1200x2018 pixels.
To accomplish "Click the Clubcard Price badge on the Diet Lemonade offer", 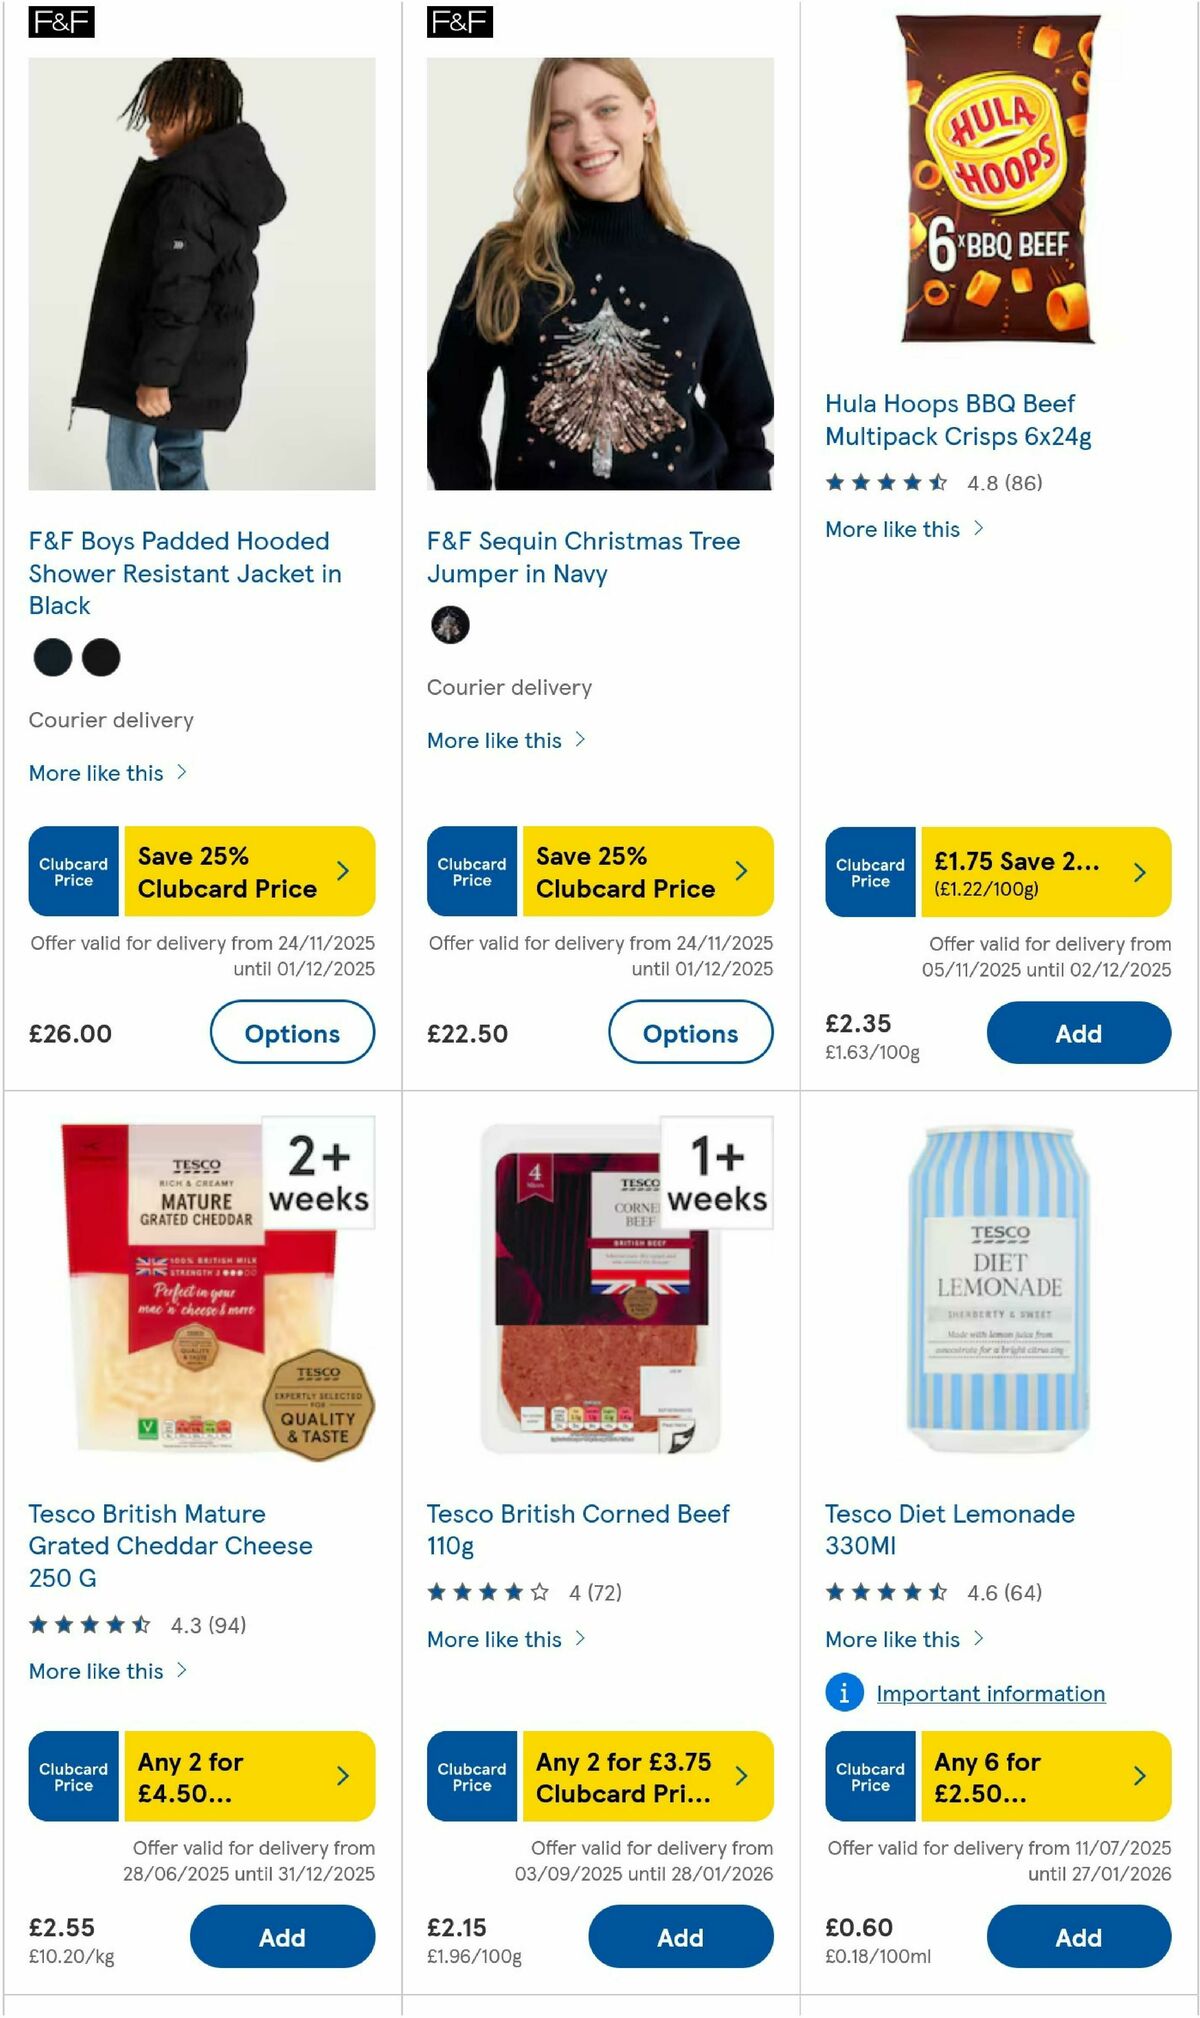I will (x=869, y=1776).
